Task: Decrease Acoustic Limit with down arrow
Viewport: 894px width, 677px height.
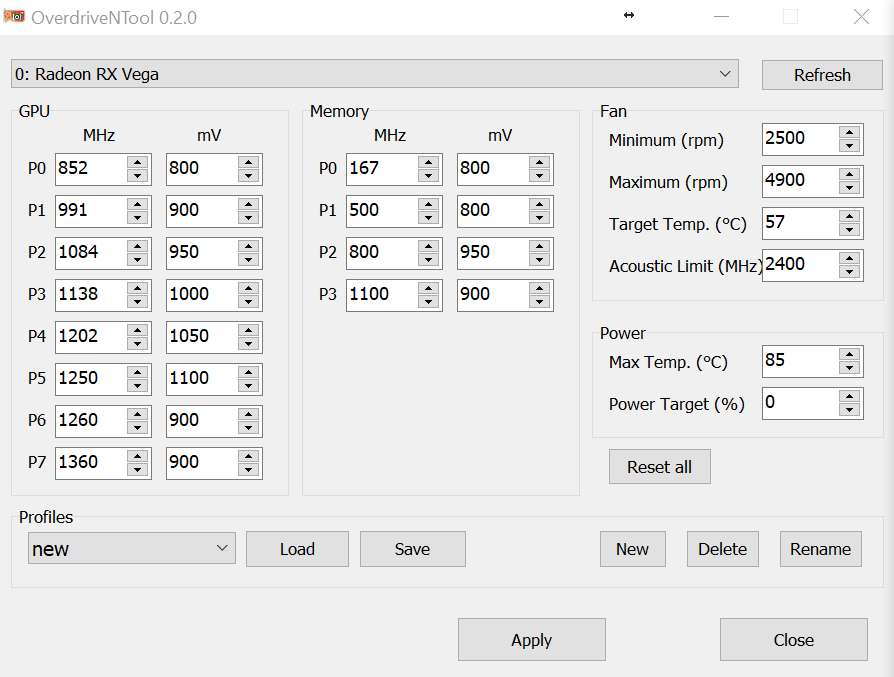Action: pyautogui.click(x=850, y=272)
